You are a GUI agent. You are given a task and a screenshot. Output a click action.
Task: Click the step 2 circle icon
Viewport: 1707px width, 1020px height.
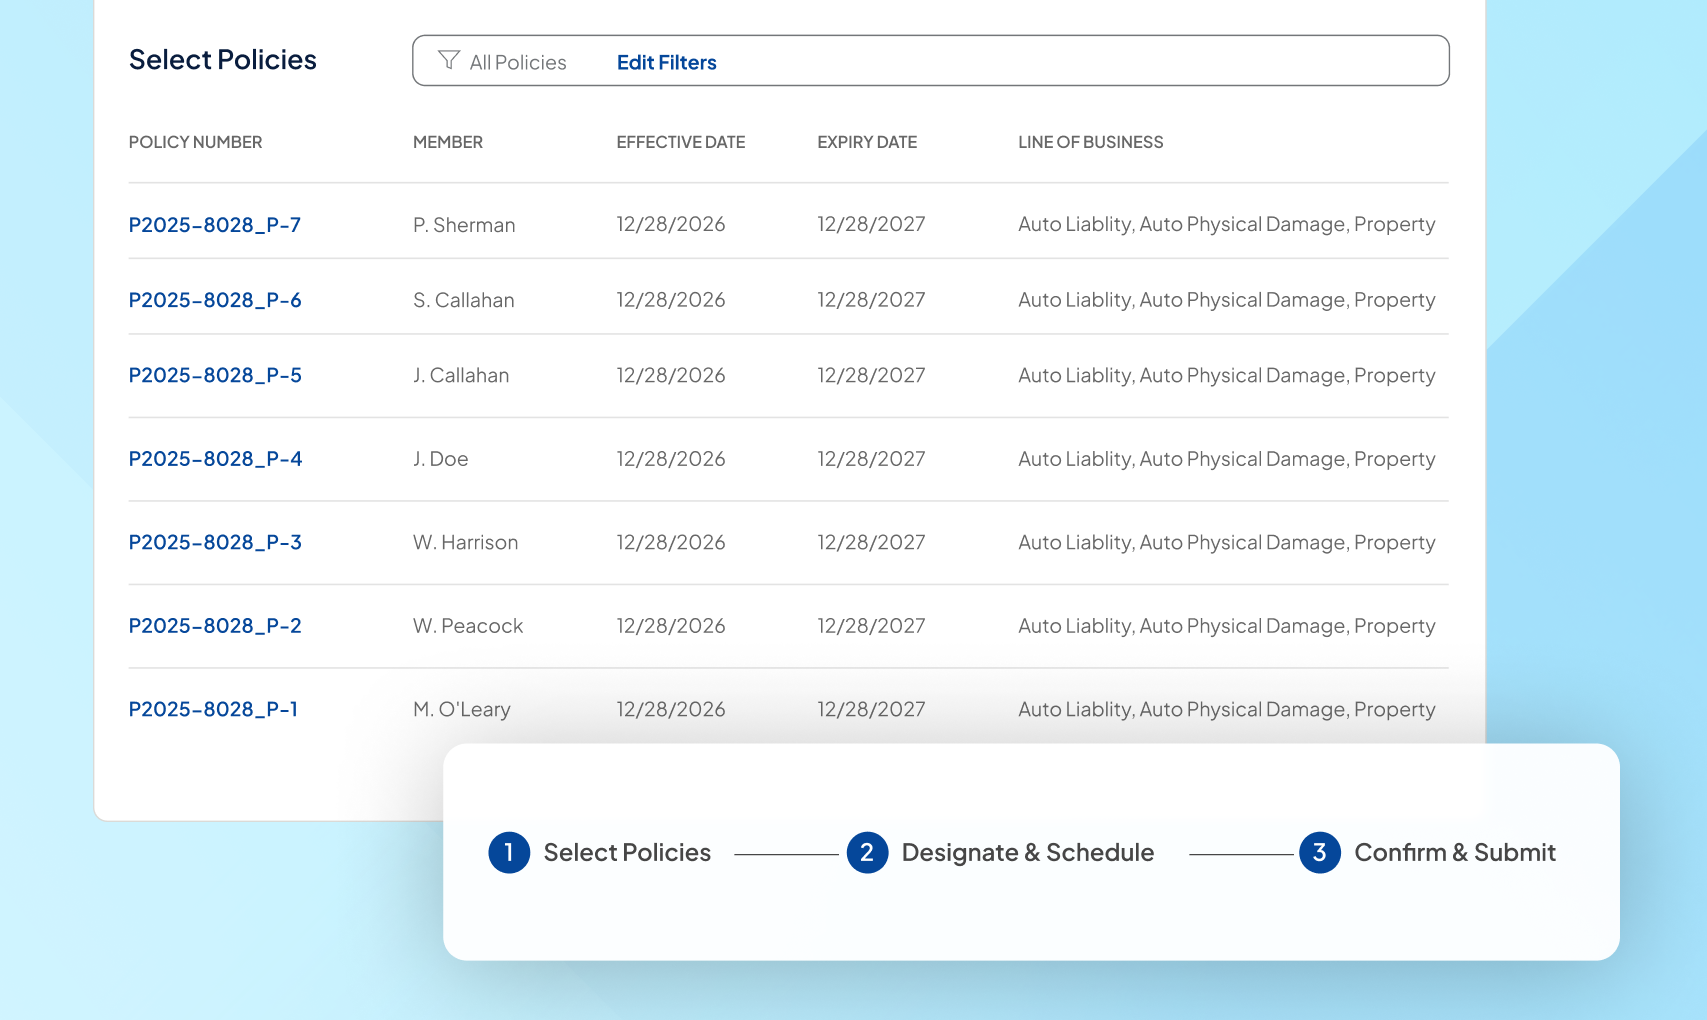(x=867, y=852)
